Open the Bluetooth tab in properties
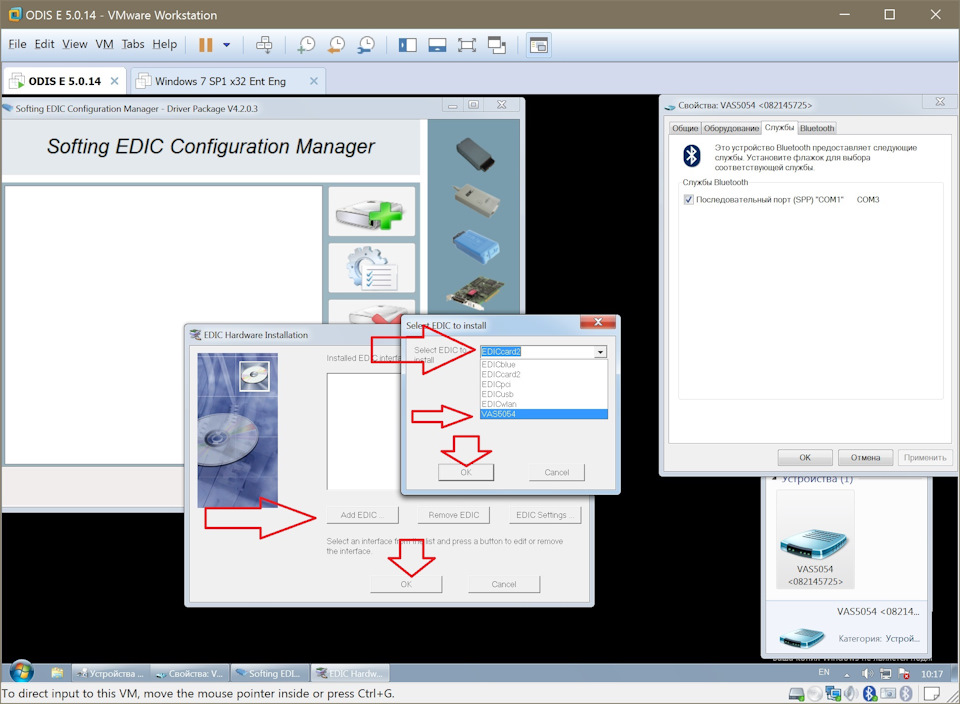The image size is (960, 704). (x=817, y=128)
